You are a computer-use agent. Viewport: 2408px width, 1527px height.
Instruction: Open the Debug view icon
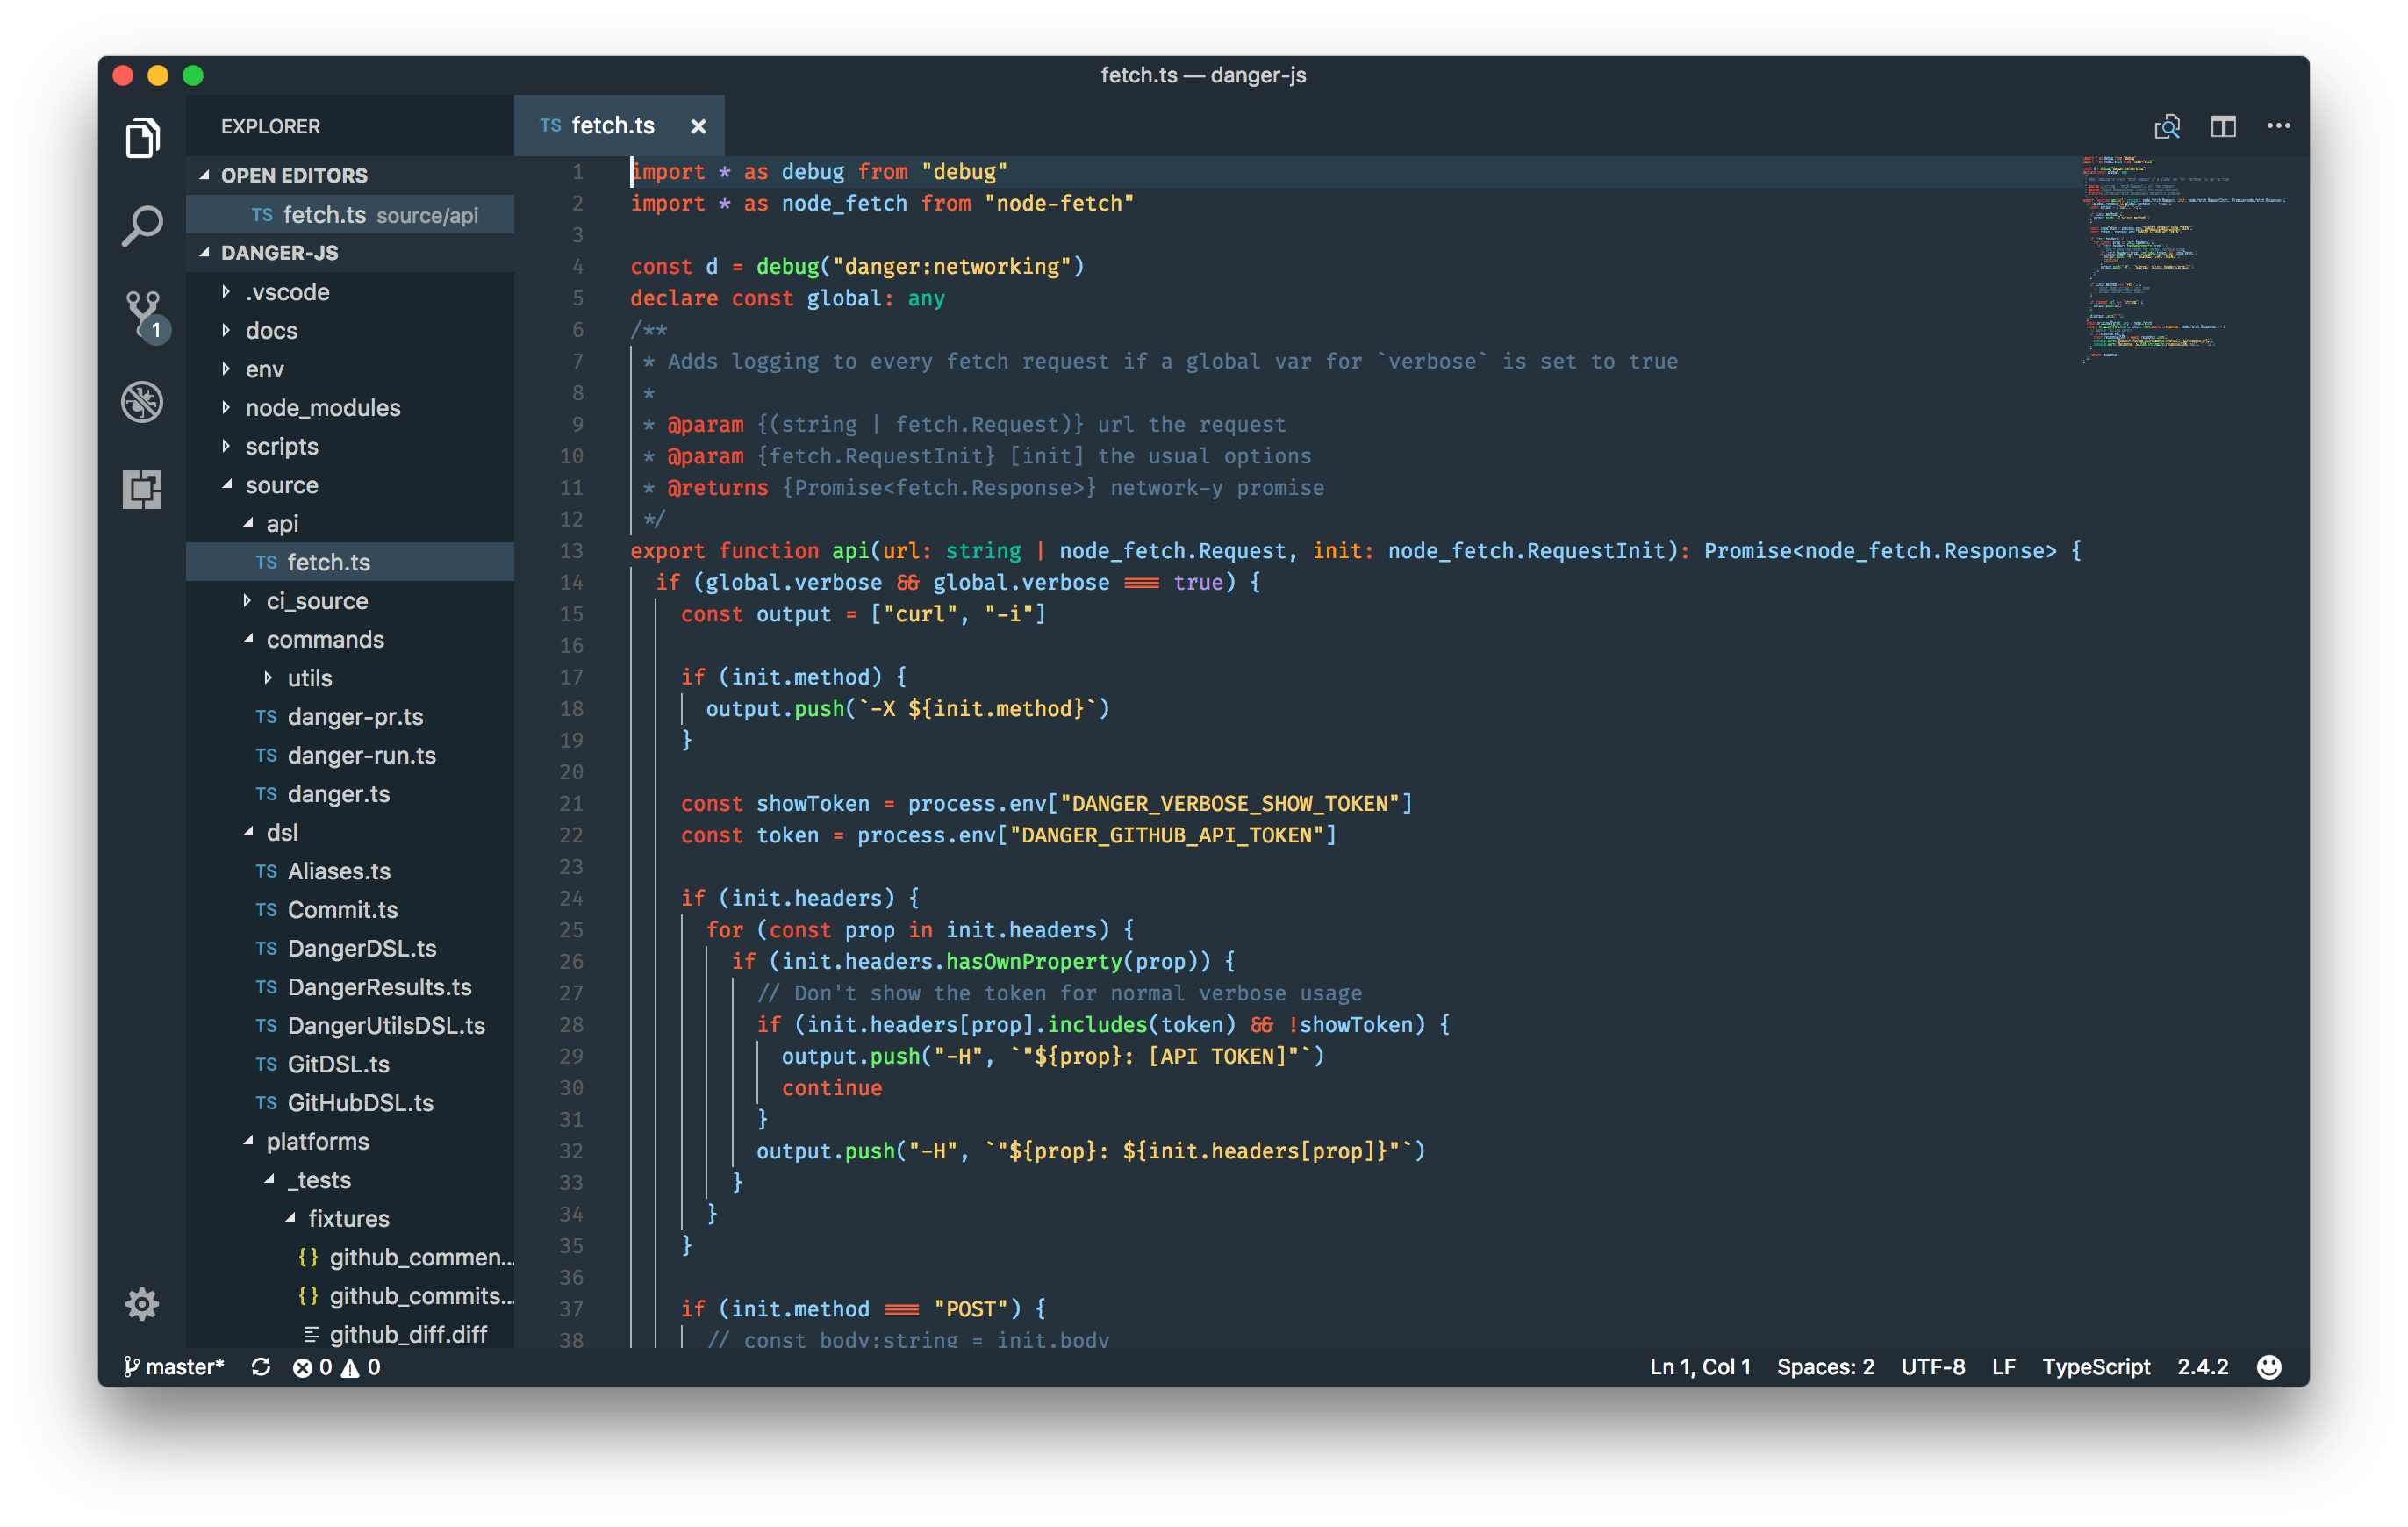pyautogui.click(x=142, y=401)
